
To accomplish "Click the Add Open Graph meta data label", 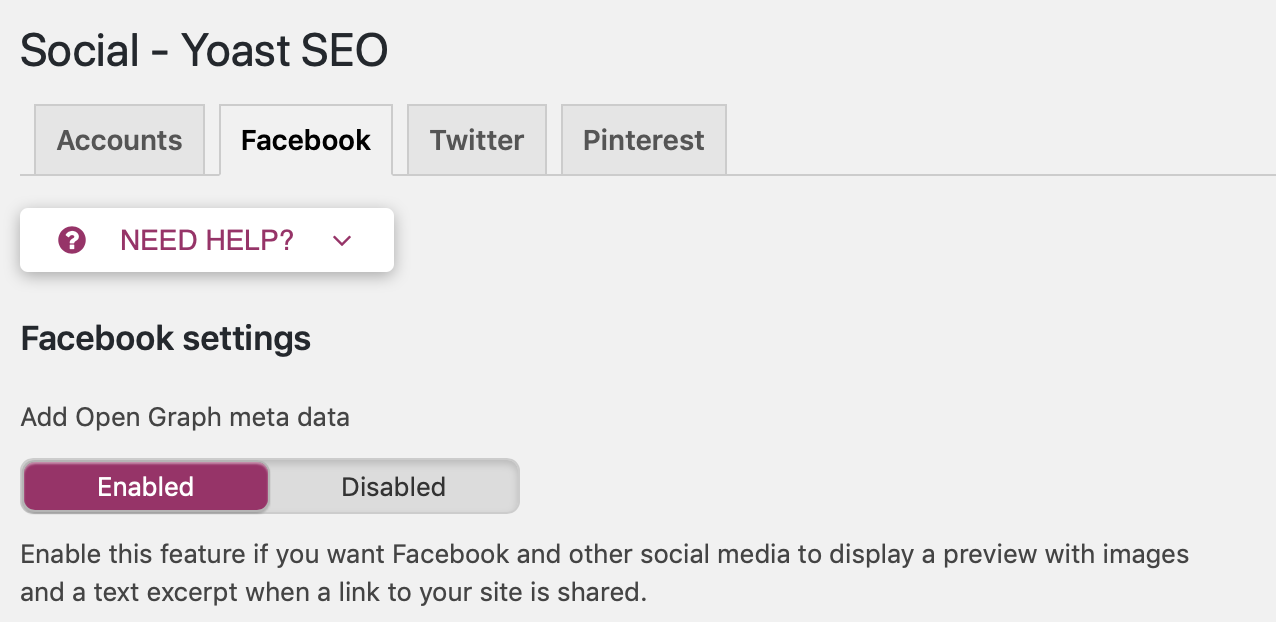I will tap(185, 417).
